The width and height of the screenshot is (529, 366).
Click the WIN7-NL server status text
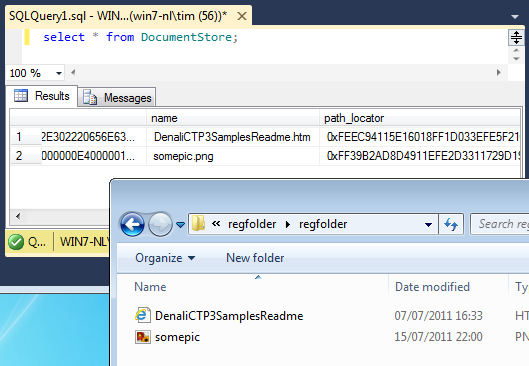click(x=84, y=242)
